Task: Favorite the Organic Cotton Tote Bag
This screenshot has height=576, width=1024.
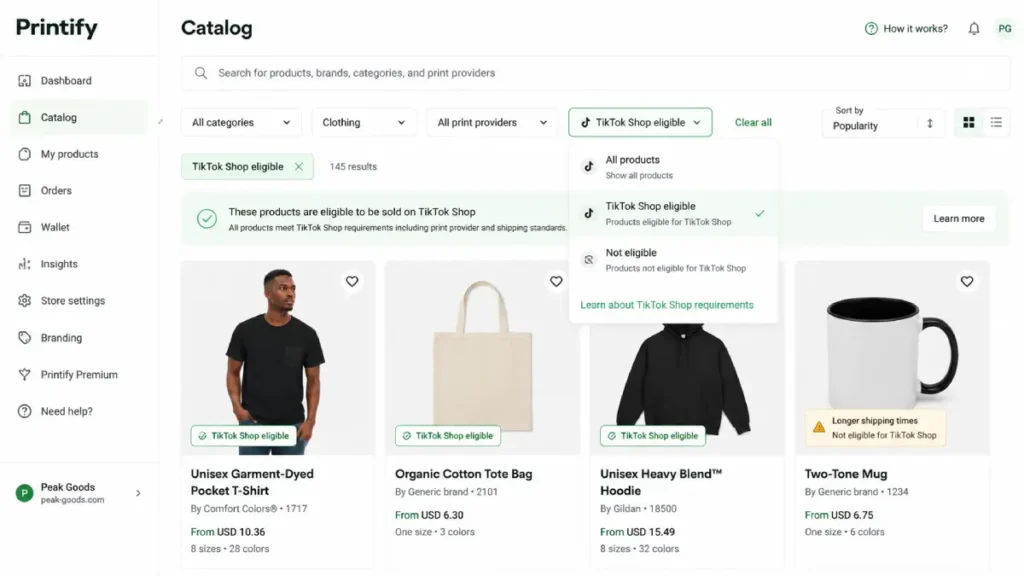Action: click(556, 281)
